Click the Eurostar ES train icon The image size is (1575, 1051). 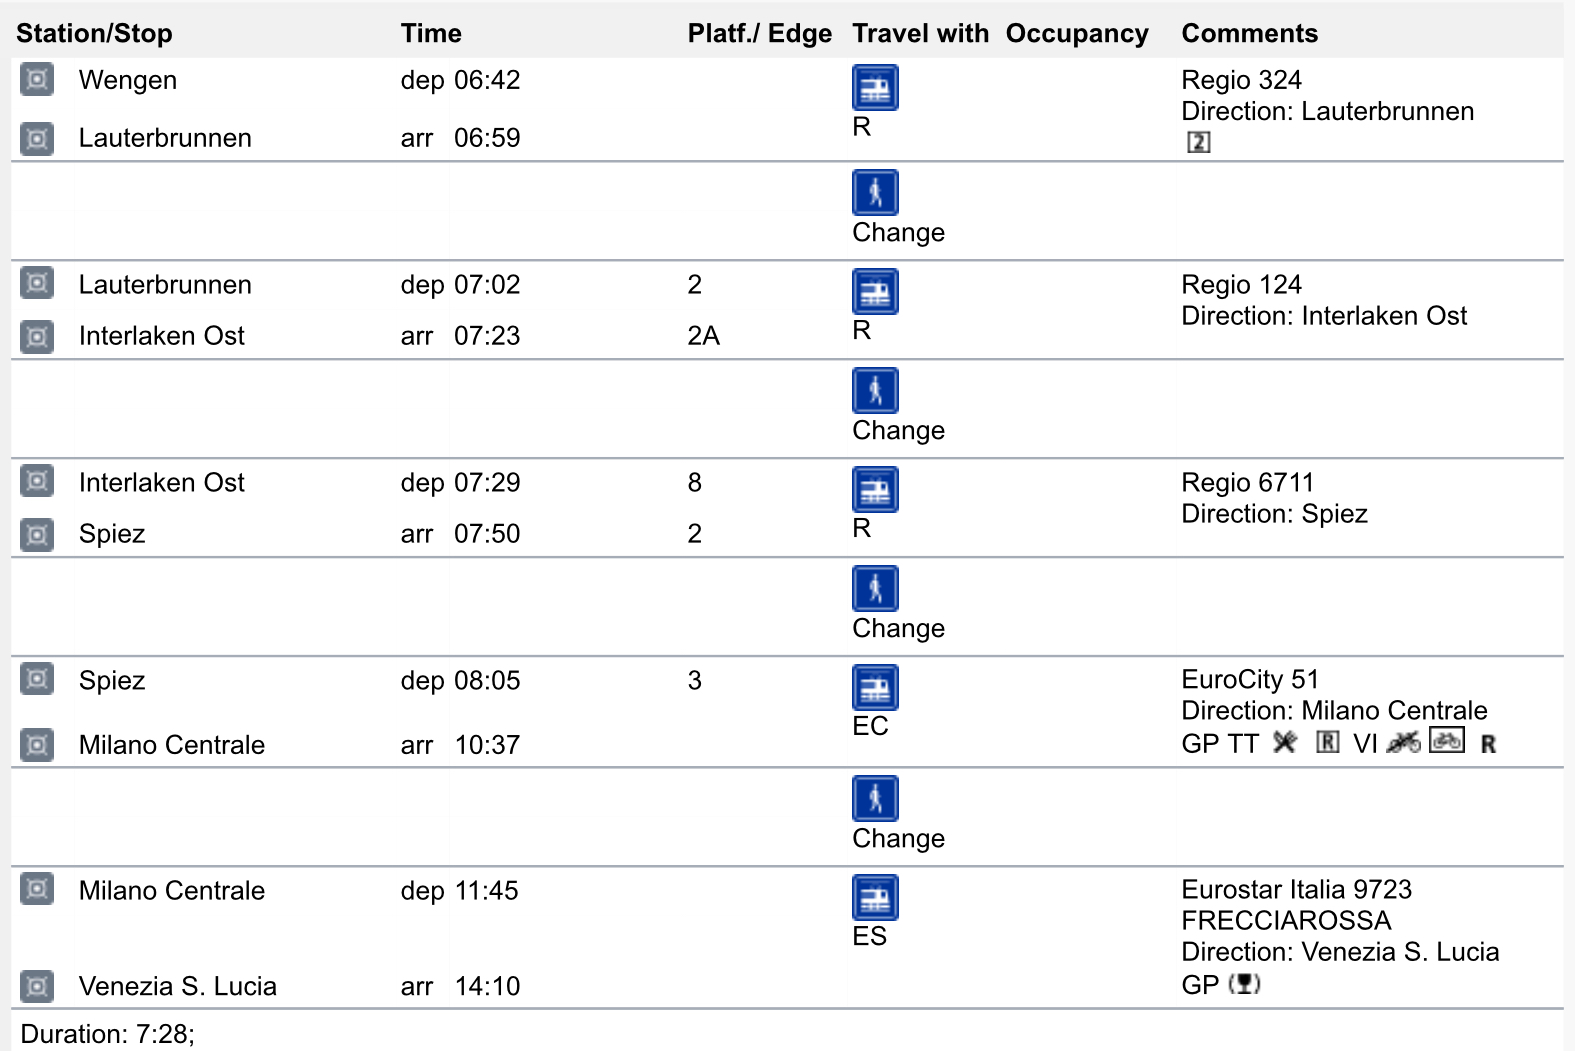click(x=875, y=898)
